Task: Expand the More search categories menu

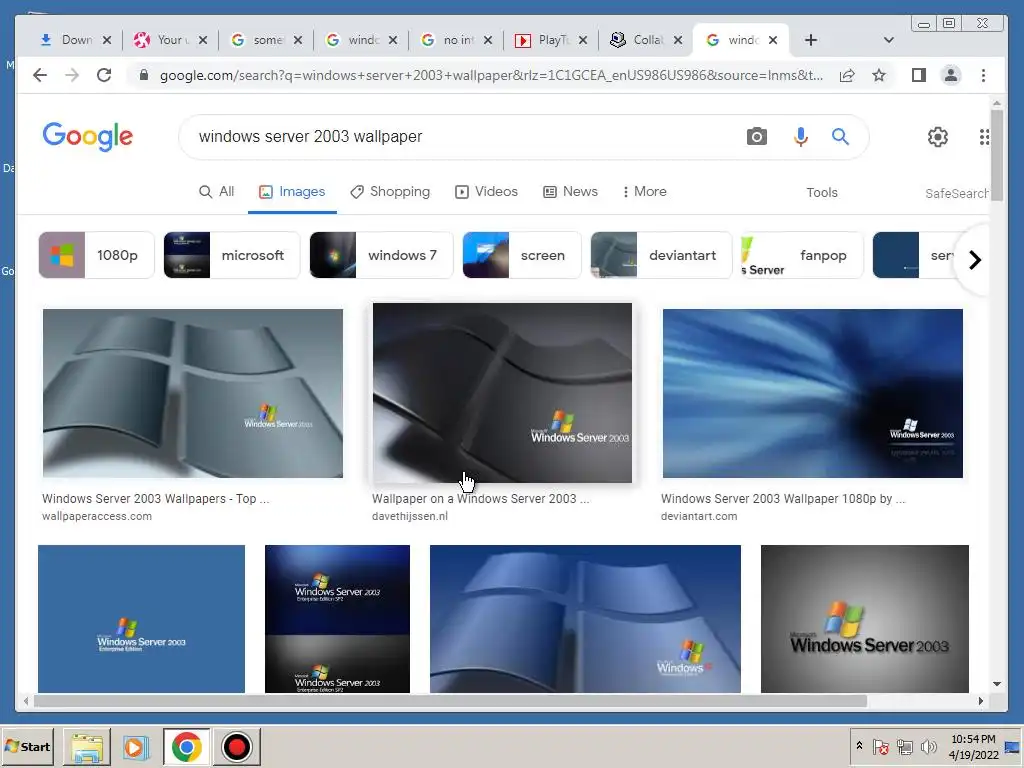Action: 644,191
